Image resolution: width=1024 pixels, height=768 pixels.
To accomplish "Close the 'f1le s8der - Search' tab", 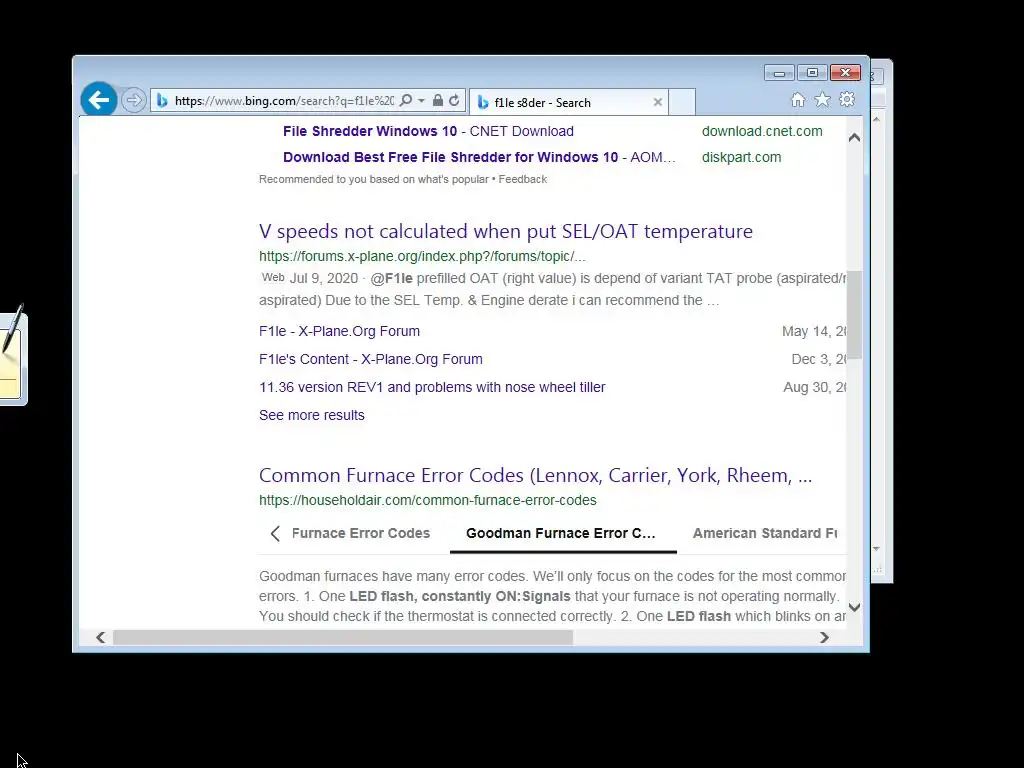I will pos(658,102).
